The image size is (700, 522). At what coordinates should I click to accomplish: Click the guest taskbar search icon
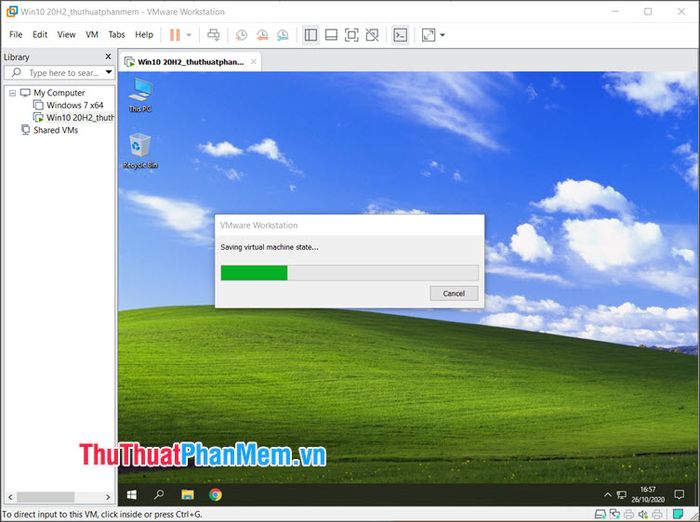point(159,495)
